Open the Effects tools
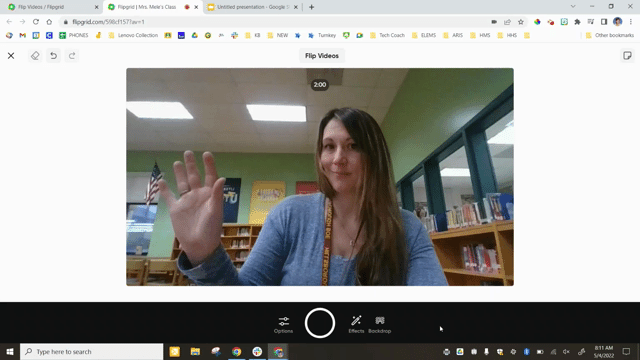Viewport: 640px width, 360px height. point(356,324)
